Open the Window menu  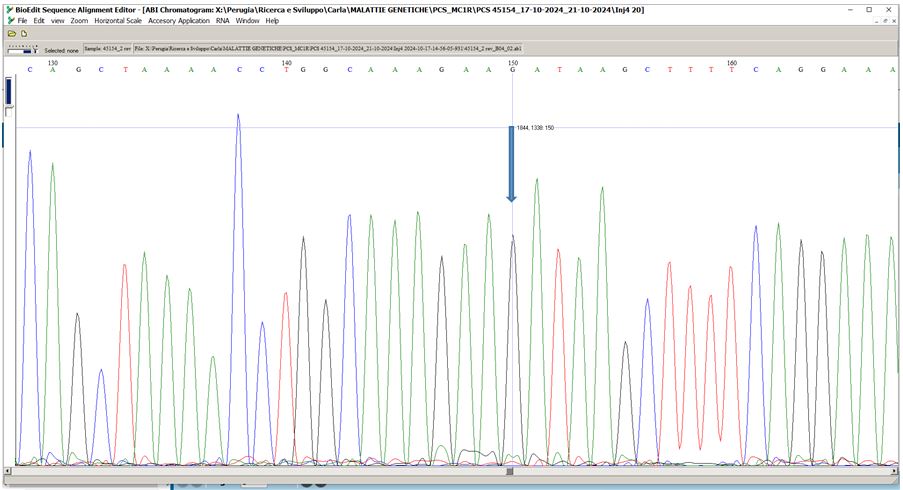pyautogui.click(x=247, y=20)
